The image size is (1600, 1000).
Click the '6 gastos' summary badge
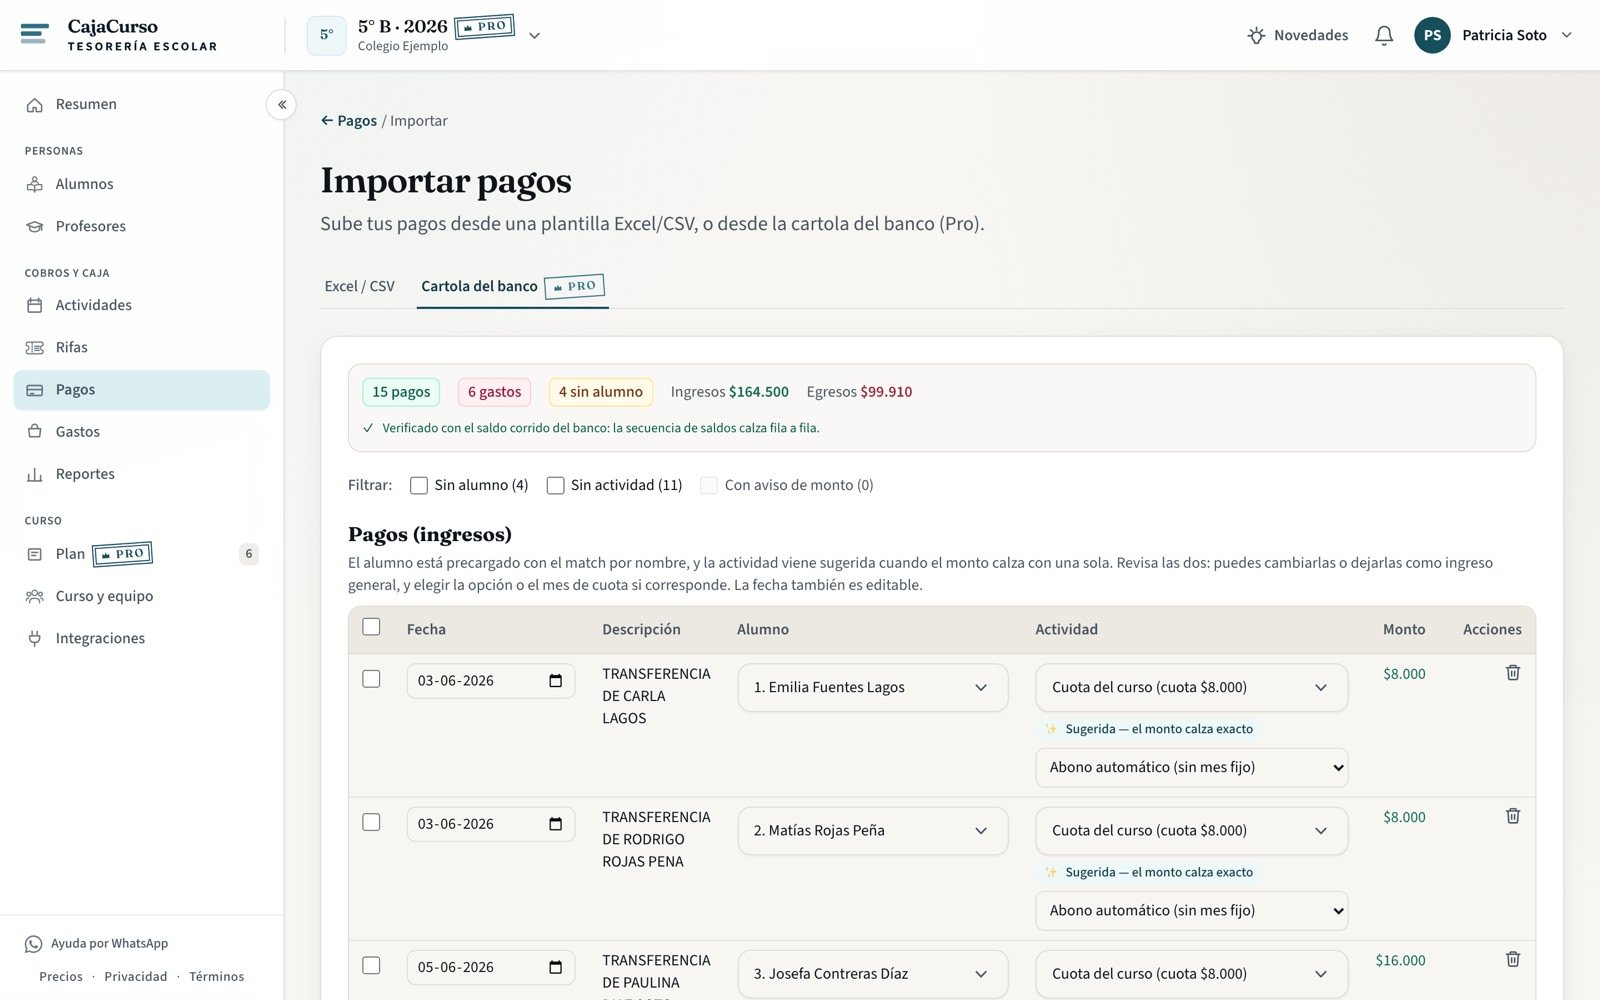(494, 392)
